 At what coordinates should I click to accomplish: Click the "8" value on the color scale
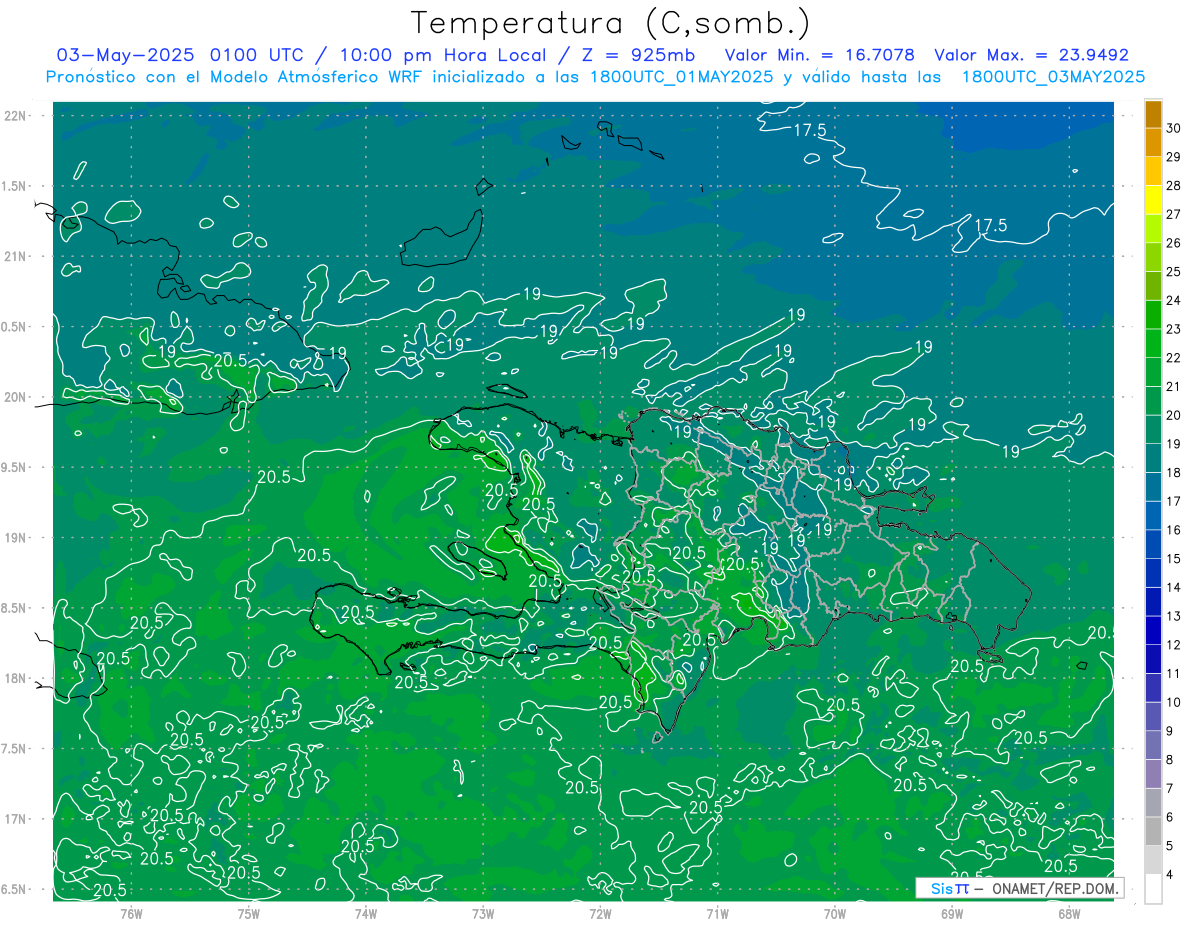1170,760
